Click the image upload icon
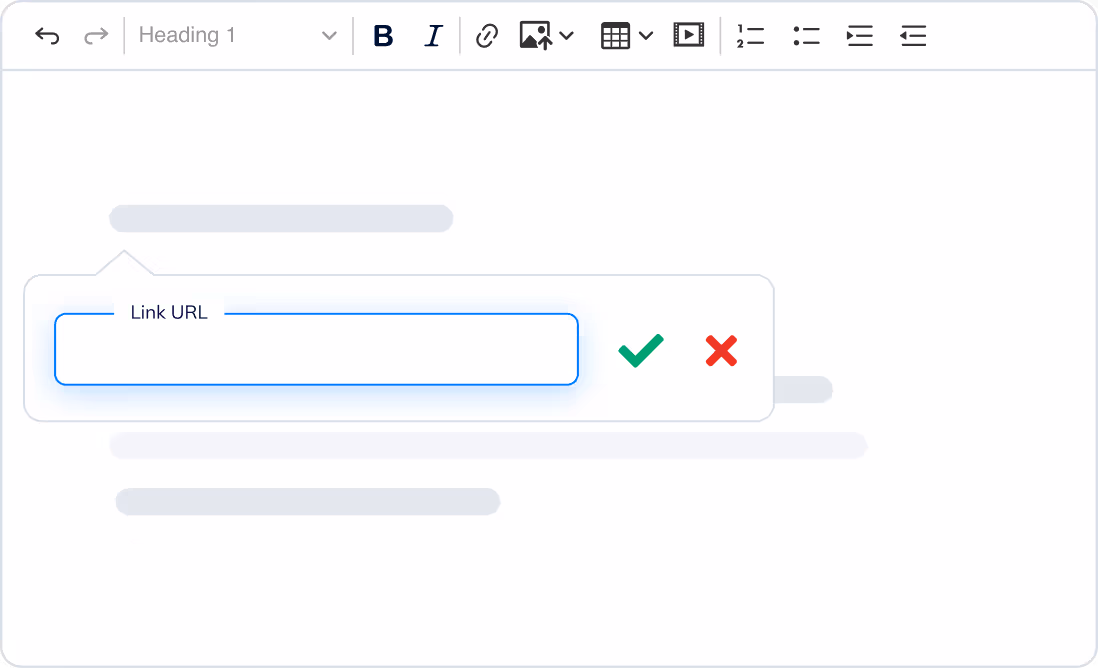 coord(536,36)
